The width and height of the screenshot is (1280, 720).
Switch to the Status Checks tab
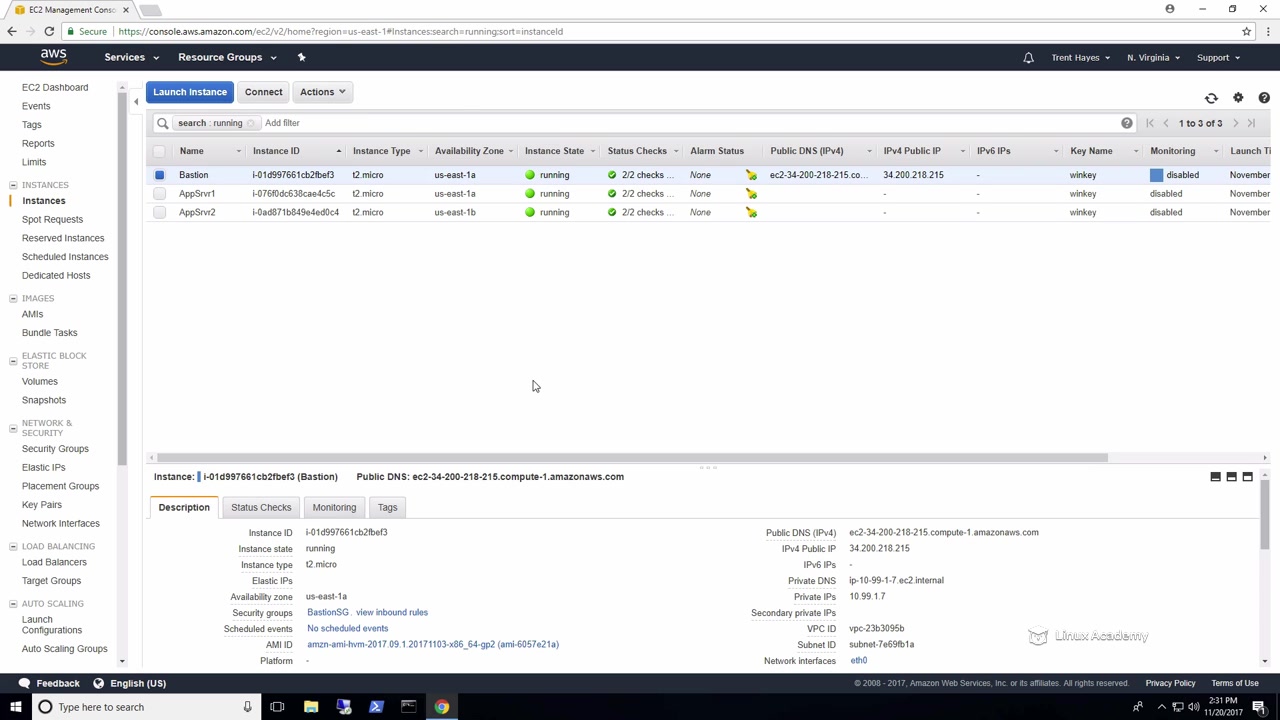[261, 507]
